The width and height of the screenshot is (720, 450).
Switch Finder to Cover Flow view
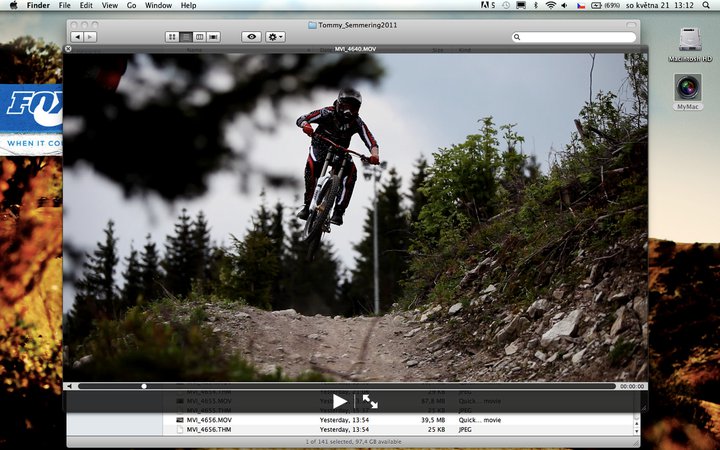pos(214,37)
